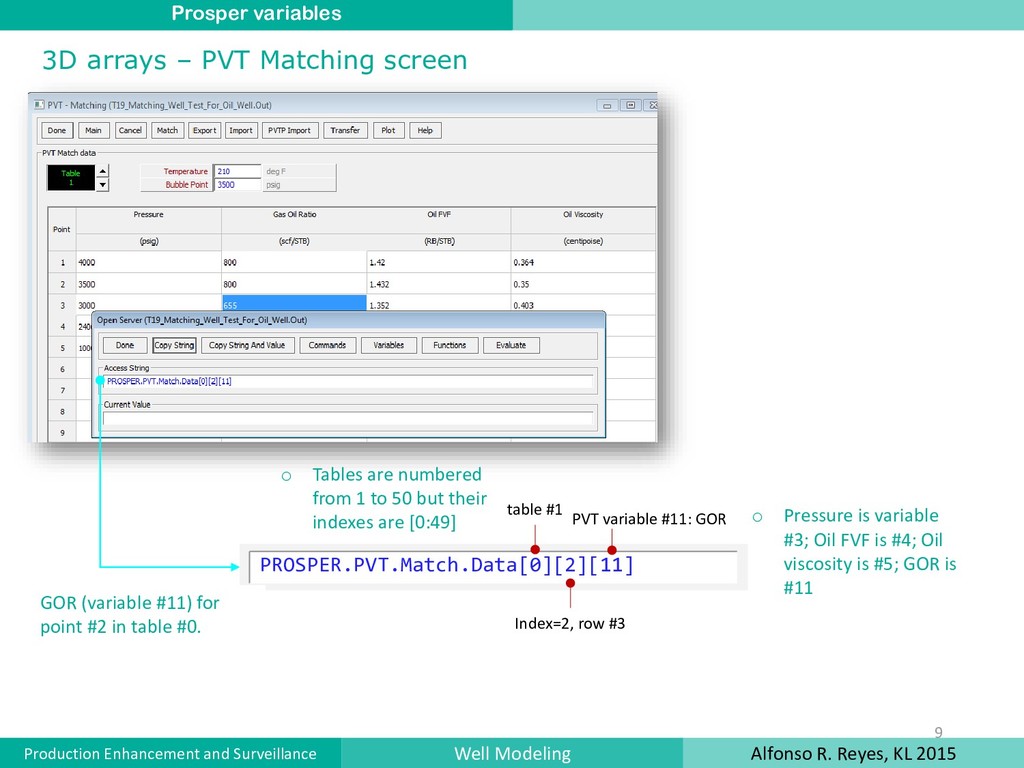The image size is (1024, 768).
Task: Click the PVTP Import button
Action: tap(289, 131)
